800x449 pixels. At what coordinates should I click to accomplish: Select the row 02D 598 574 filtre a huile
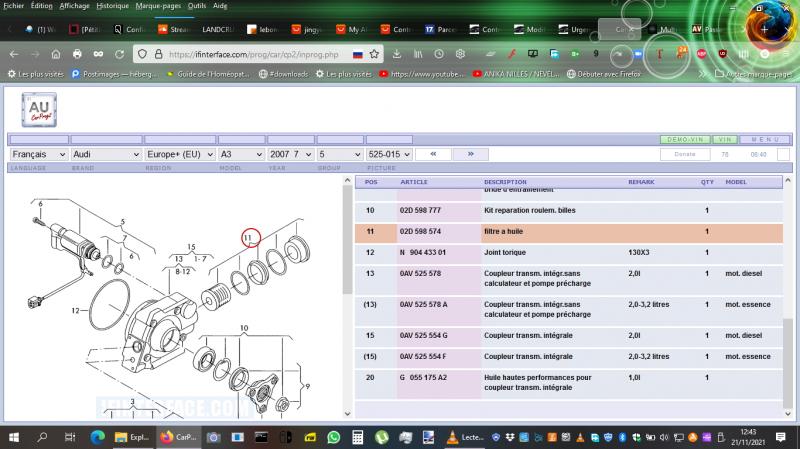(568, 232)
